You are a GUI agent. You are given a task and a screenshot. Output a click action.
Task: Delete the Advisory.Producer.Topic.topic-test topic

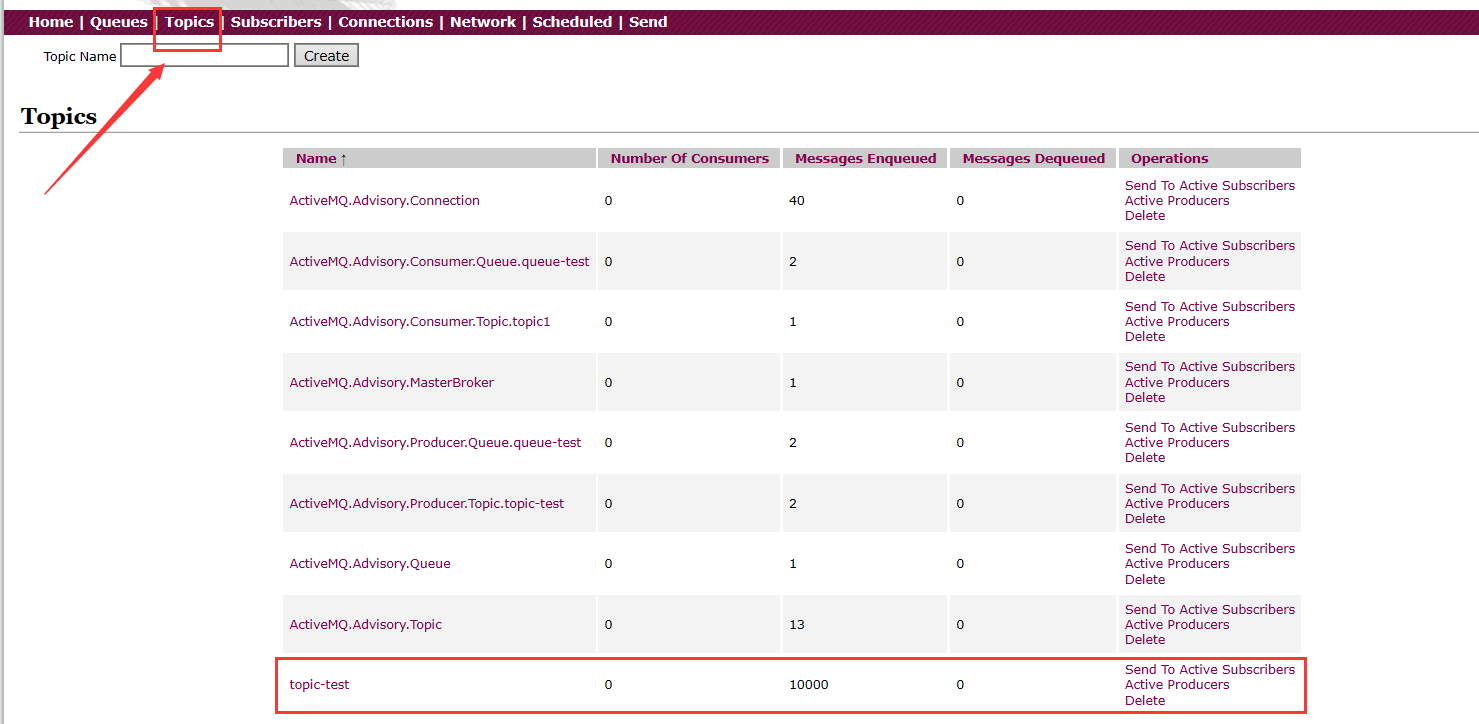click(1145, 519)
